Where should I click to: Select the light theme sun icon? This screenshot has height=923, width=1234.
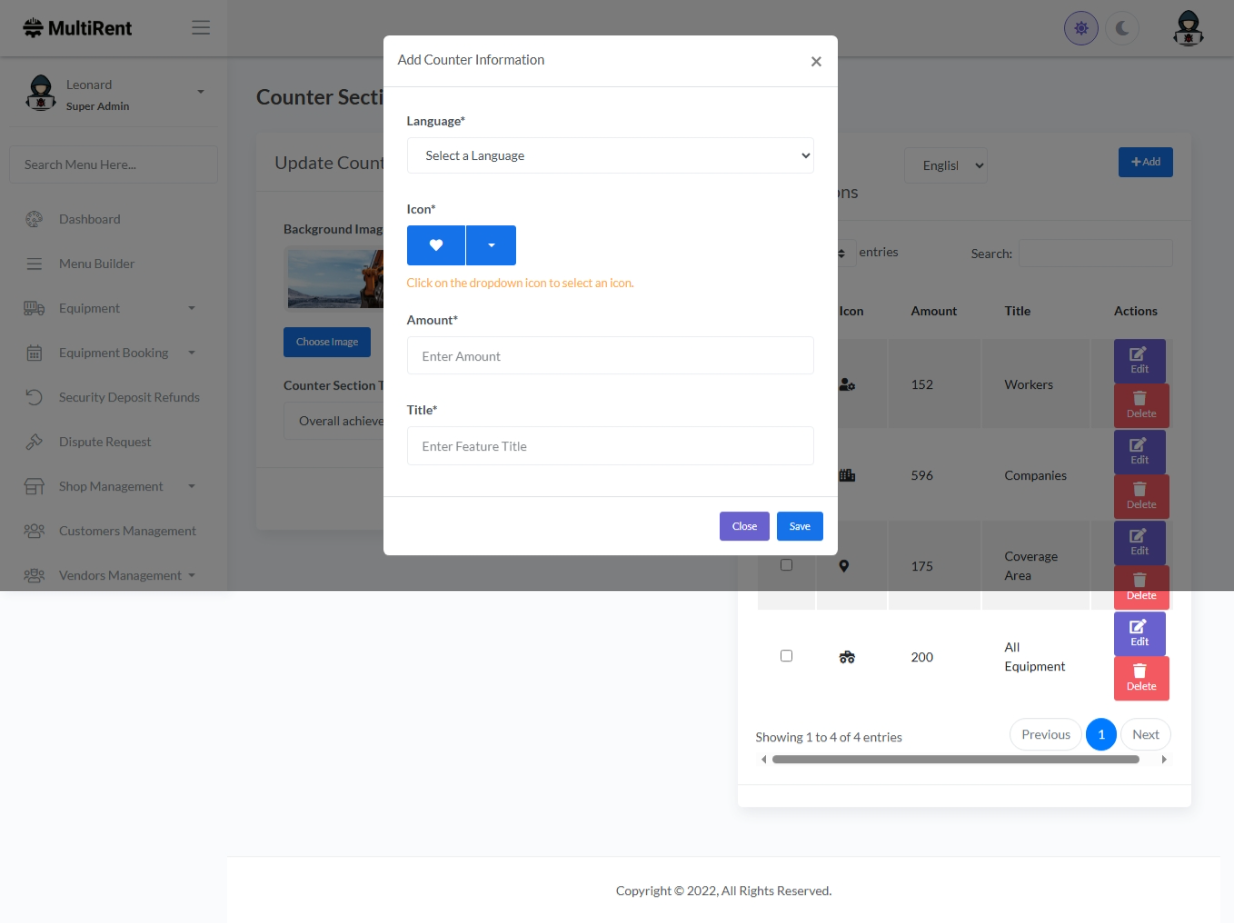[1081, 29]
